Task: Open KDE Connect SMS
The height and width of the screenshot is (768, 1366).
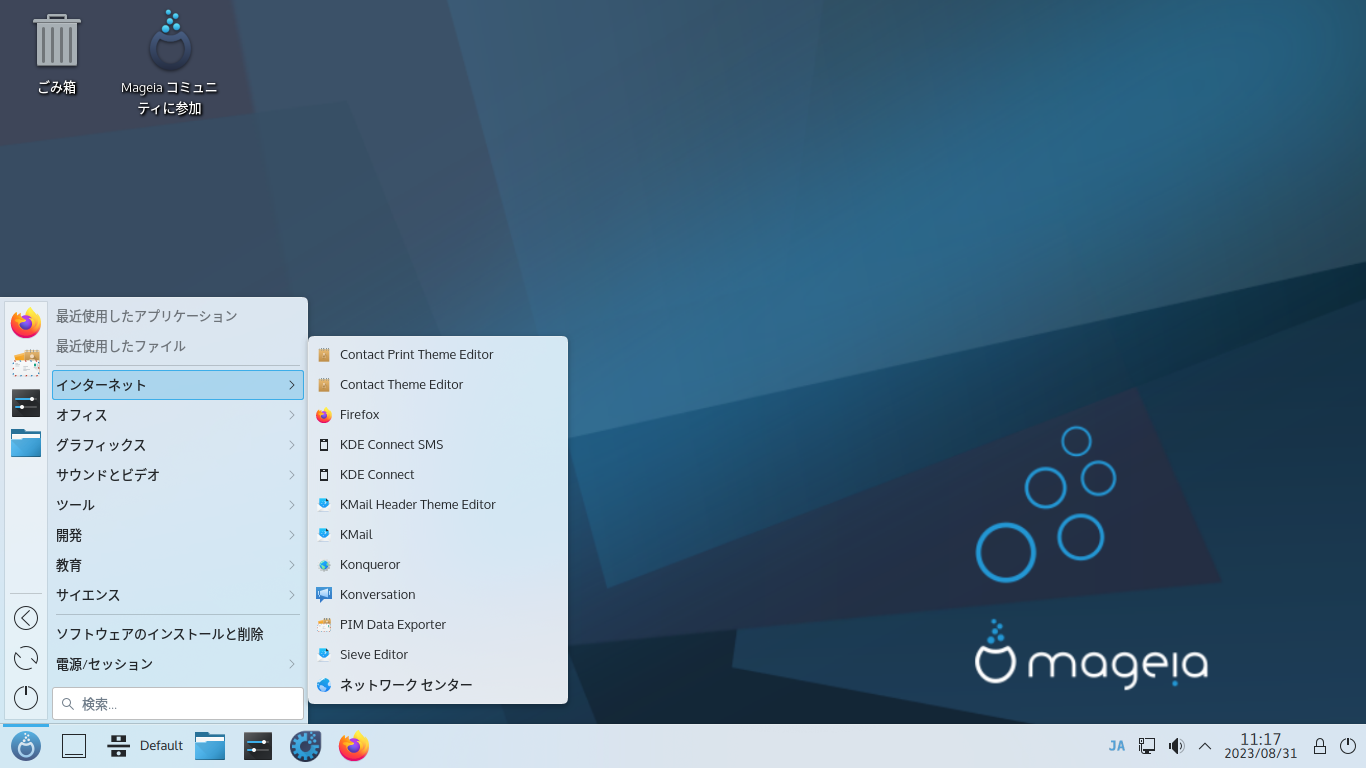Action: 438,444
